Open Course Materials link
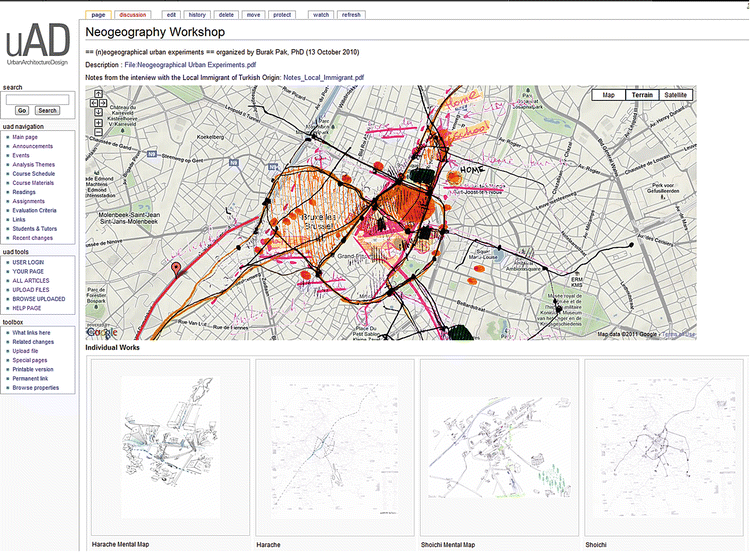Screen dimensions: 750x552 click(33, 183)
